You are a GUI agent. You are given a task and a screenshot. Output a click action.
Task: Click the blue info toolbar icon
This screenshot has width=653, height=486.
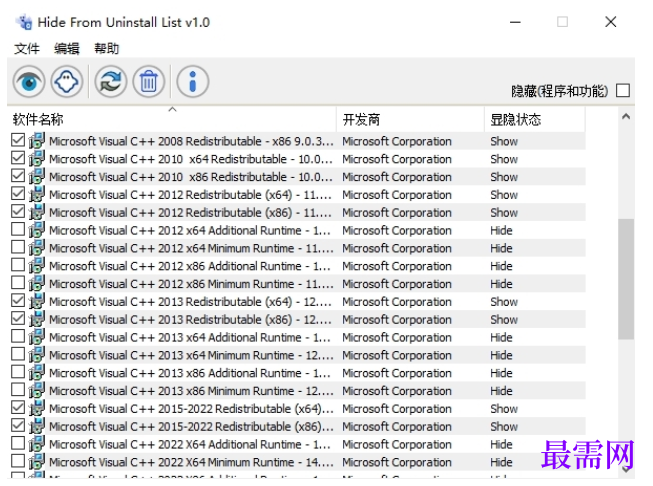[x=192, y=82]
